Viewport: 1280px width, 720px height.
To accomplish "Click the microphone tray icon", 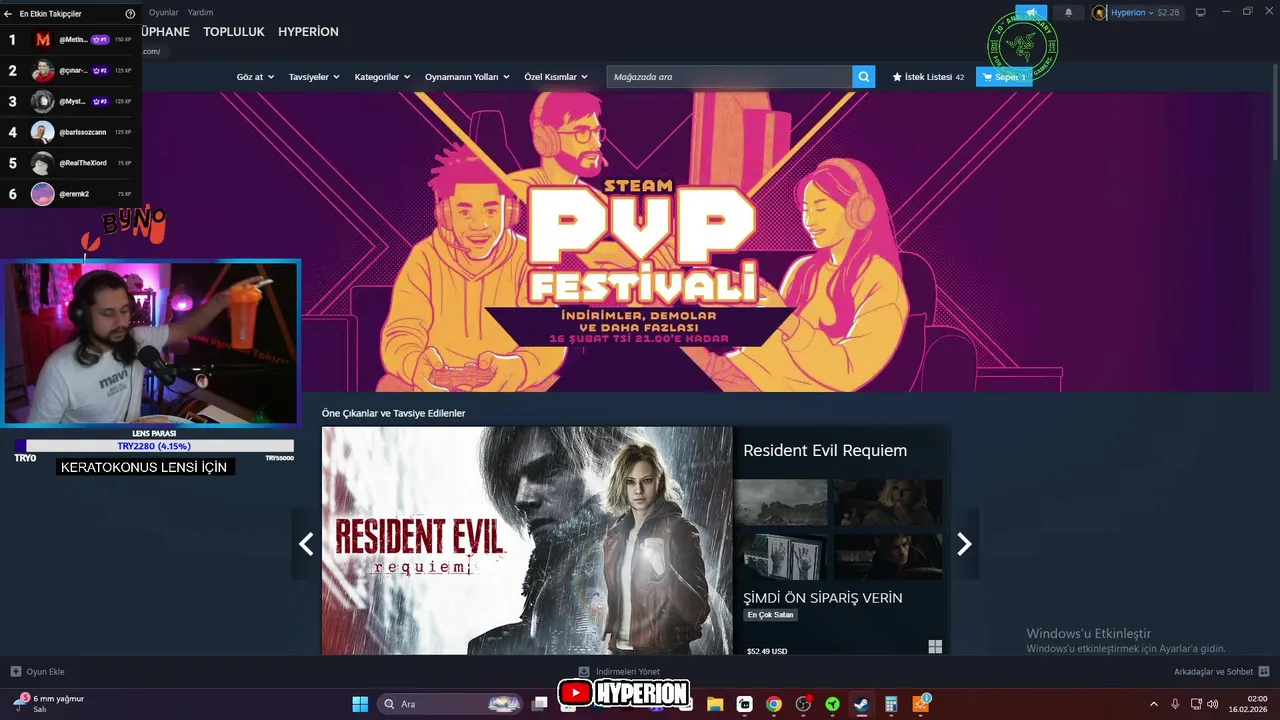I will coord(1175,704).
